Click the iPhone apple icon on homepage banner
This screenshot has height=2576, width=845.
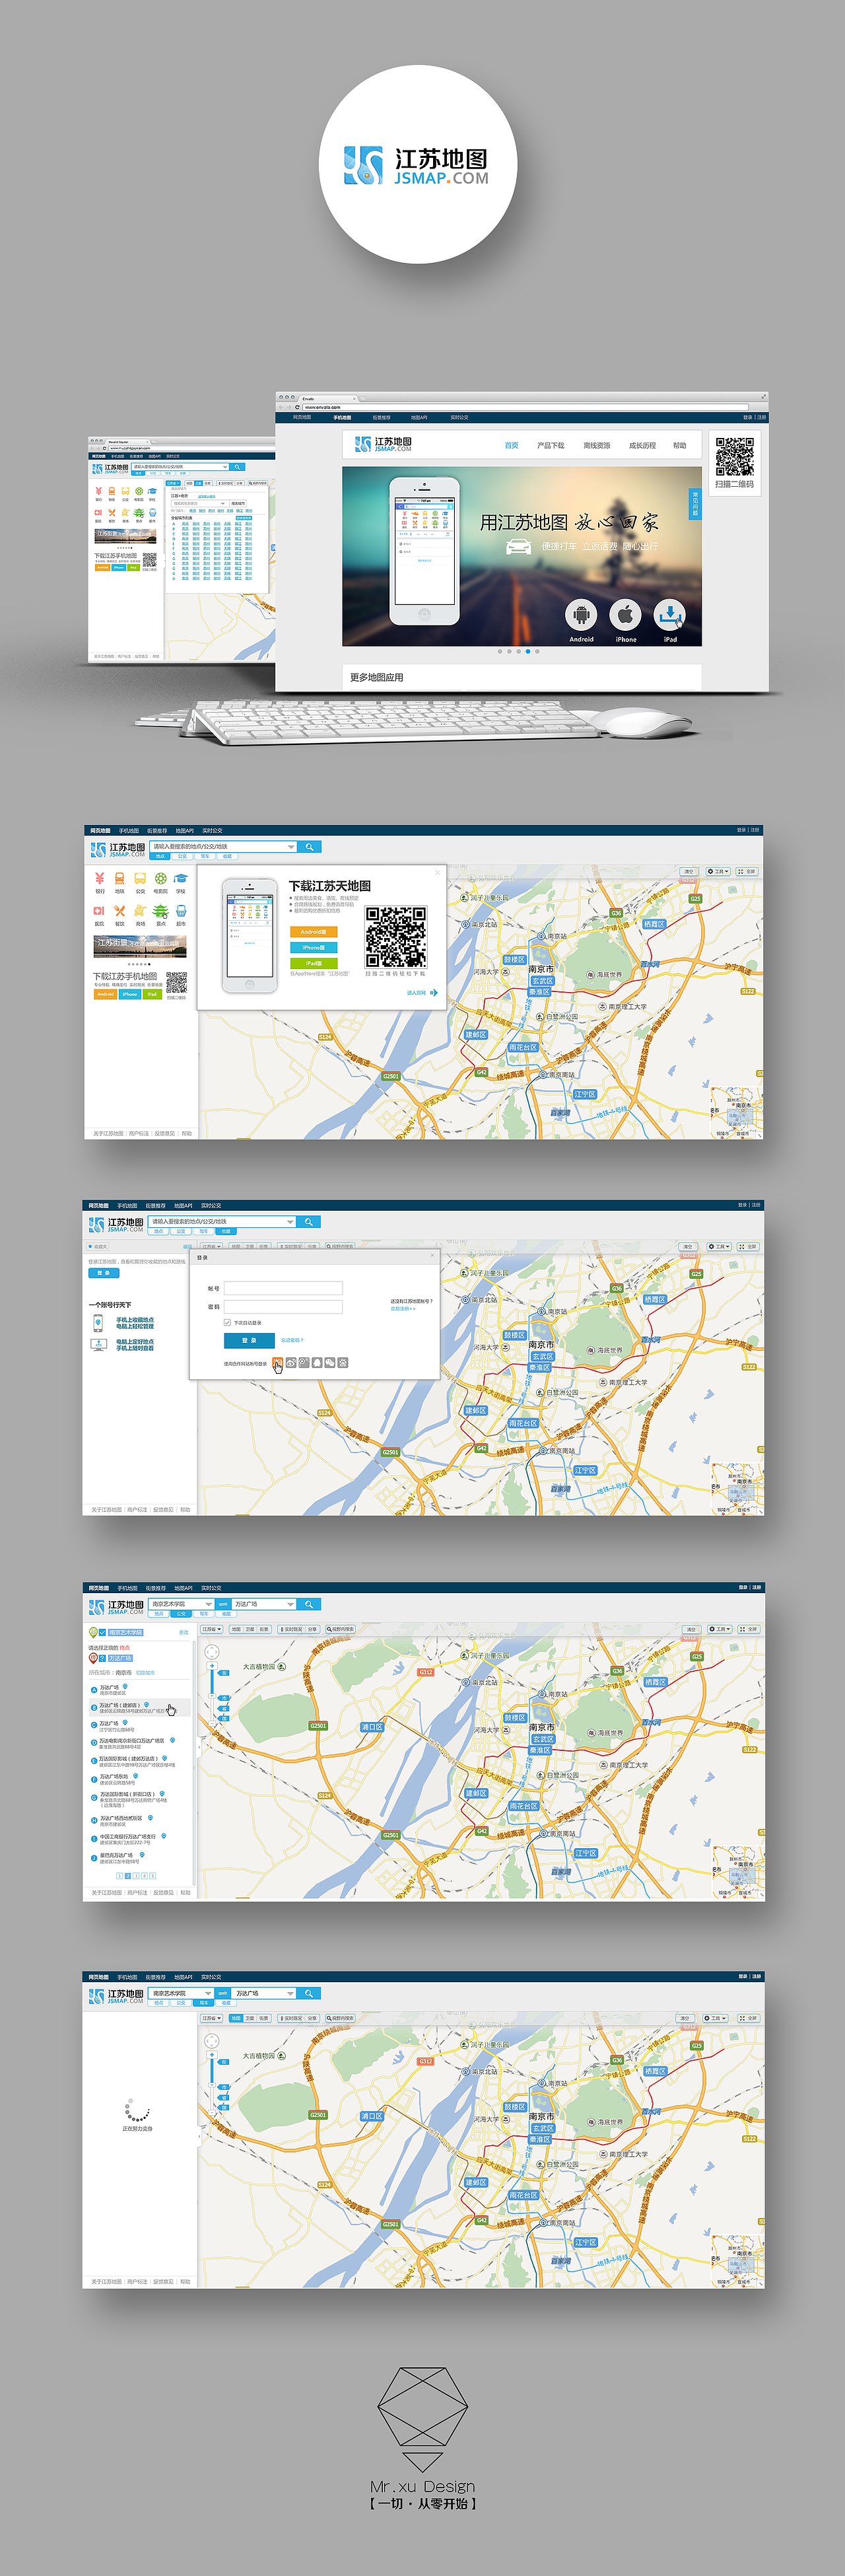point(626,614)
